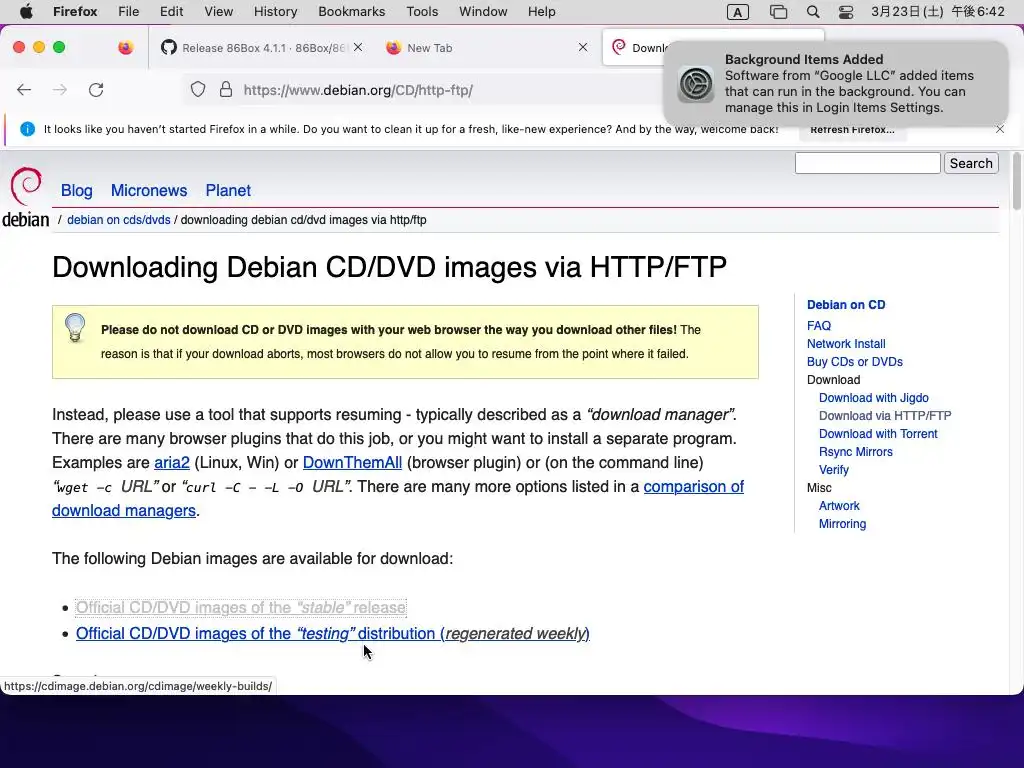Viewport: 1024px width, 768px height.
Task: Click the page vertical scrollbar
Action: point(1016,182)
